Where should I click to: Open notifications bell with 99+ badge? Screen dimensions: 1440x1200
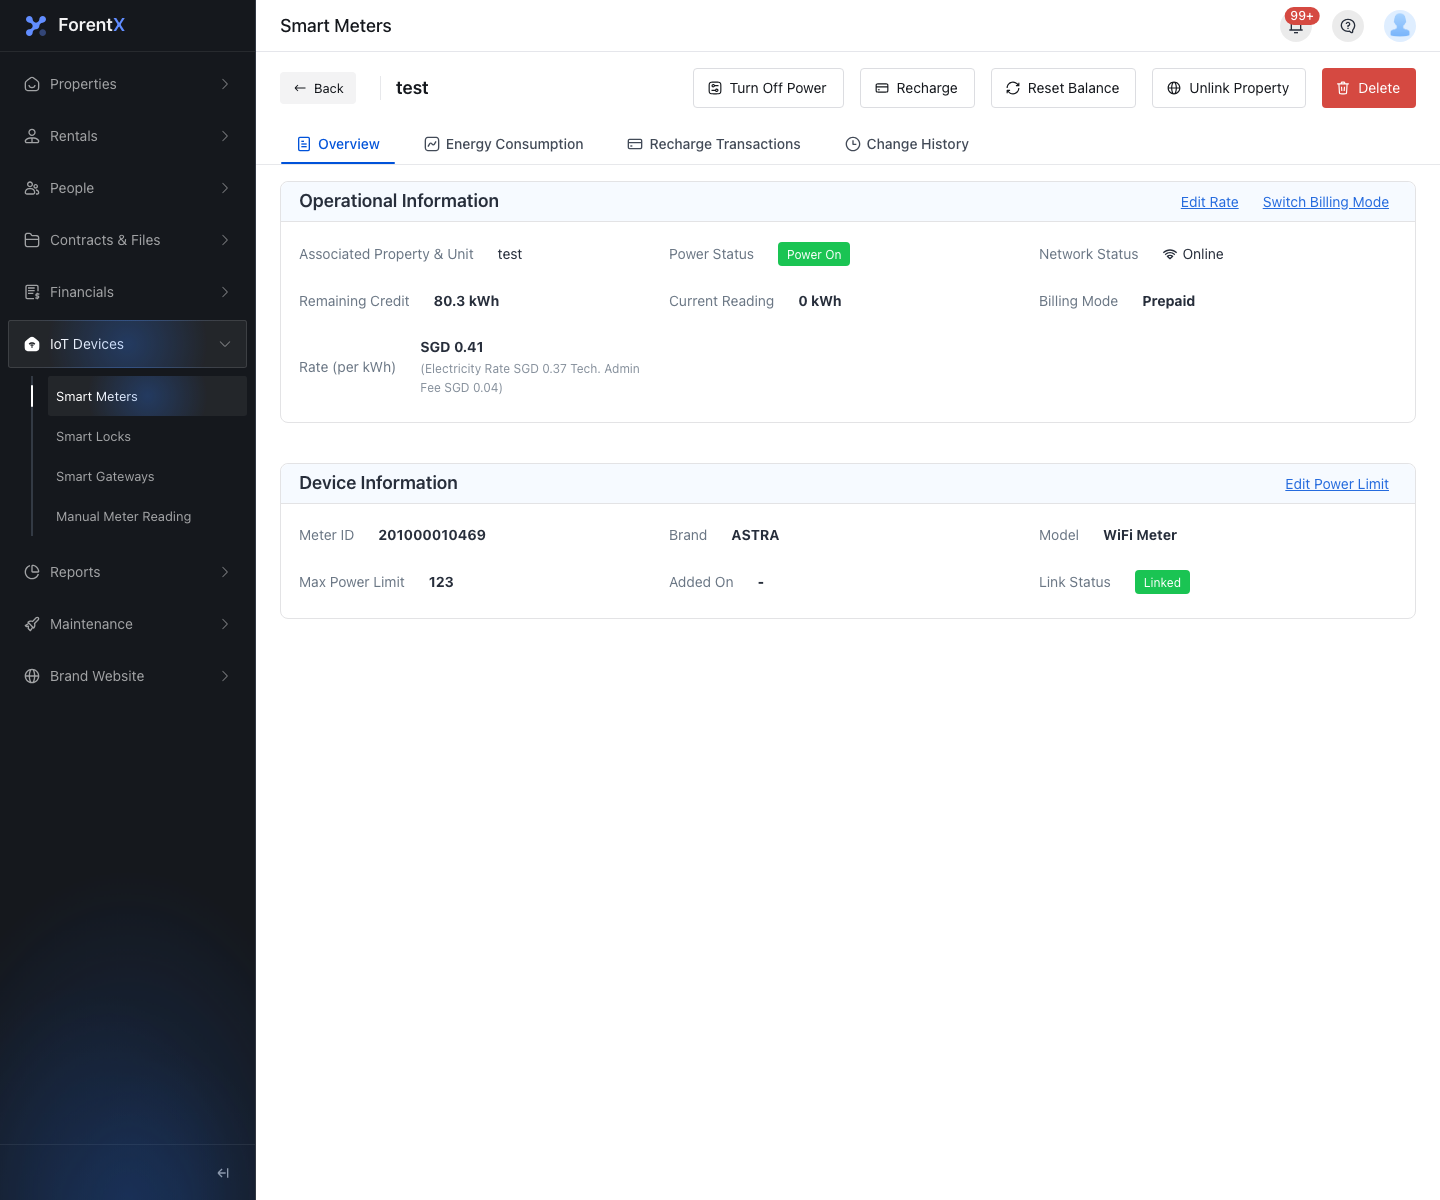pyautogui.click(x=1296, y=26)
